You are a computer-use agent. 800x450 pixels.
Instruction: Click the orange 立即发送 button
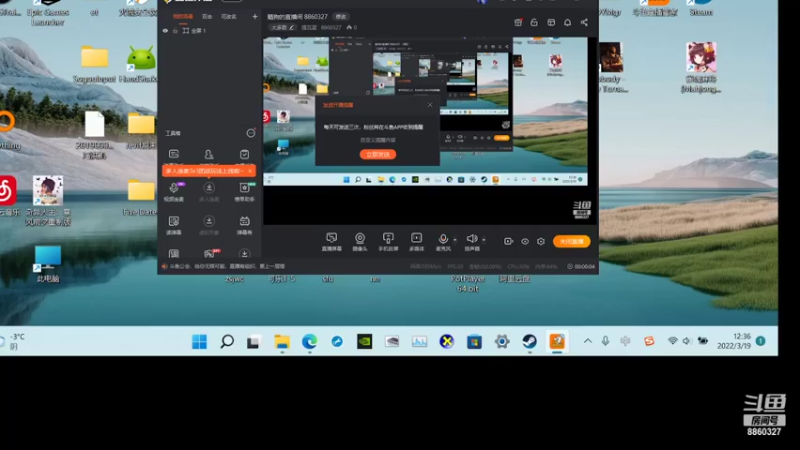tap(378, 154)
